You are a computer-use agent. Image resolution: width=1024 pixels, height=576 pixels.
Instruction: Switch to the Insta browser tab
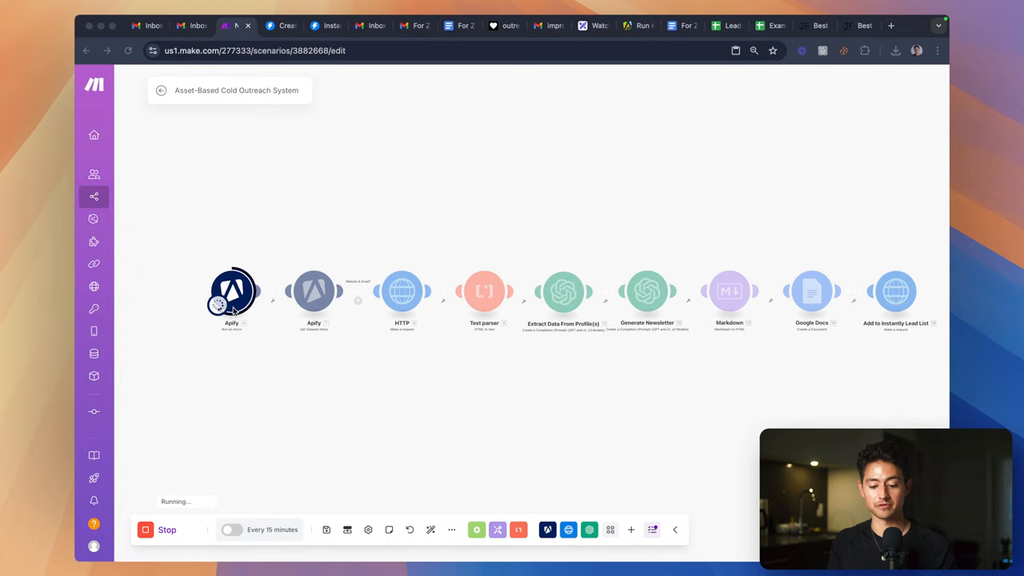coord(327,25)
